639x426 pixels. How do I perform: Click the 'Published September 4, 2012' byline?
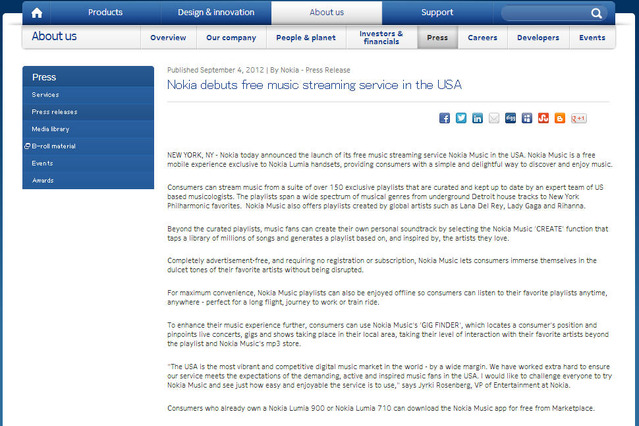[258, 70]
